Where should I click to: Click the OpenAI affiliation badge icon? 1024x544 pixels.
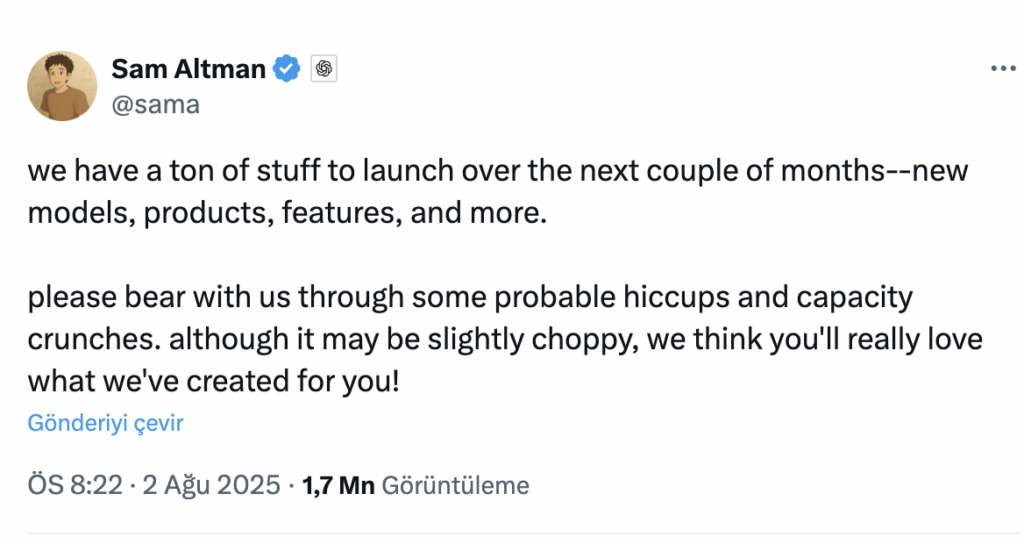click(323, 69)
